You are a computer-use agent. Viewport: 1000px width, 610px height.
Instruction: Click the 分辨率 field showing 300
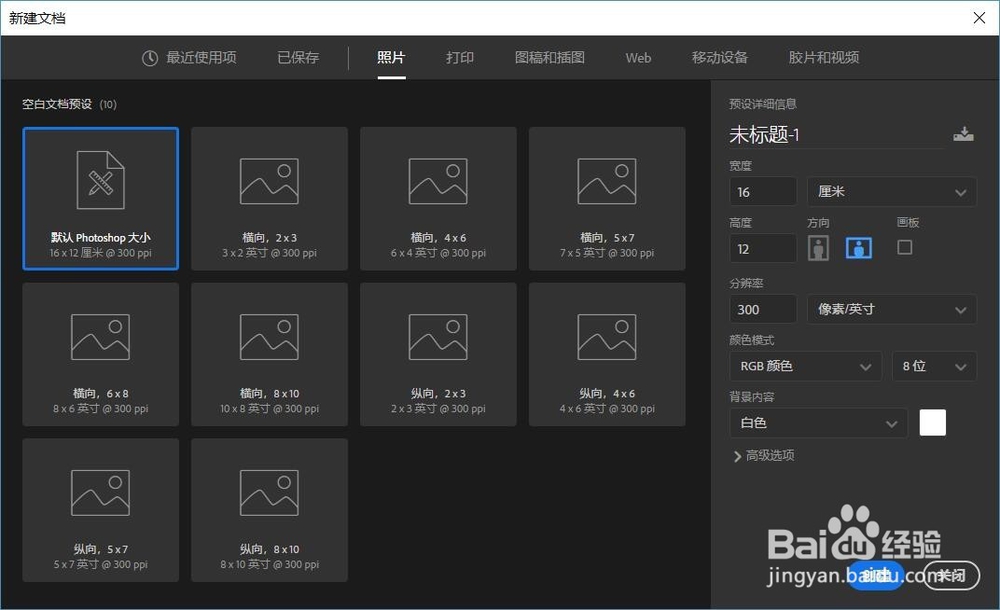coord(763,309)
